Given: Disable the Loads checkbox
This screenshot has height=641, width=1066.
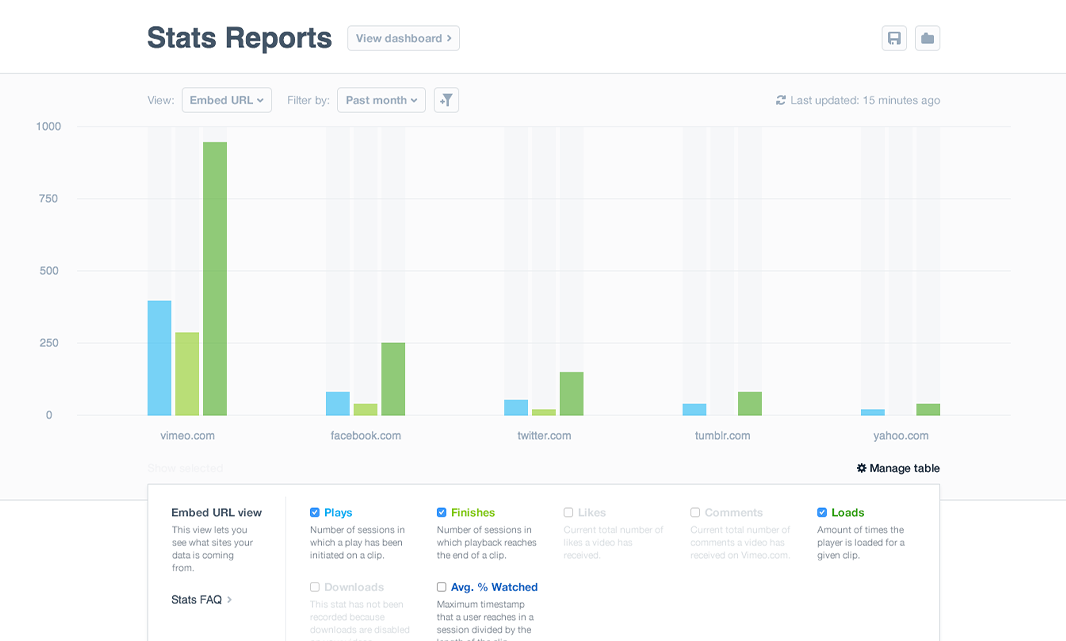Looking at the screenshot, I should click(822, 513).
